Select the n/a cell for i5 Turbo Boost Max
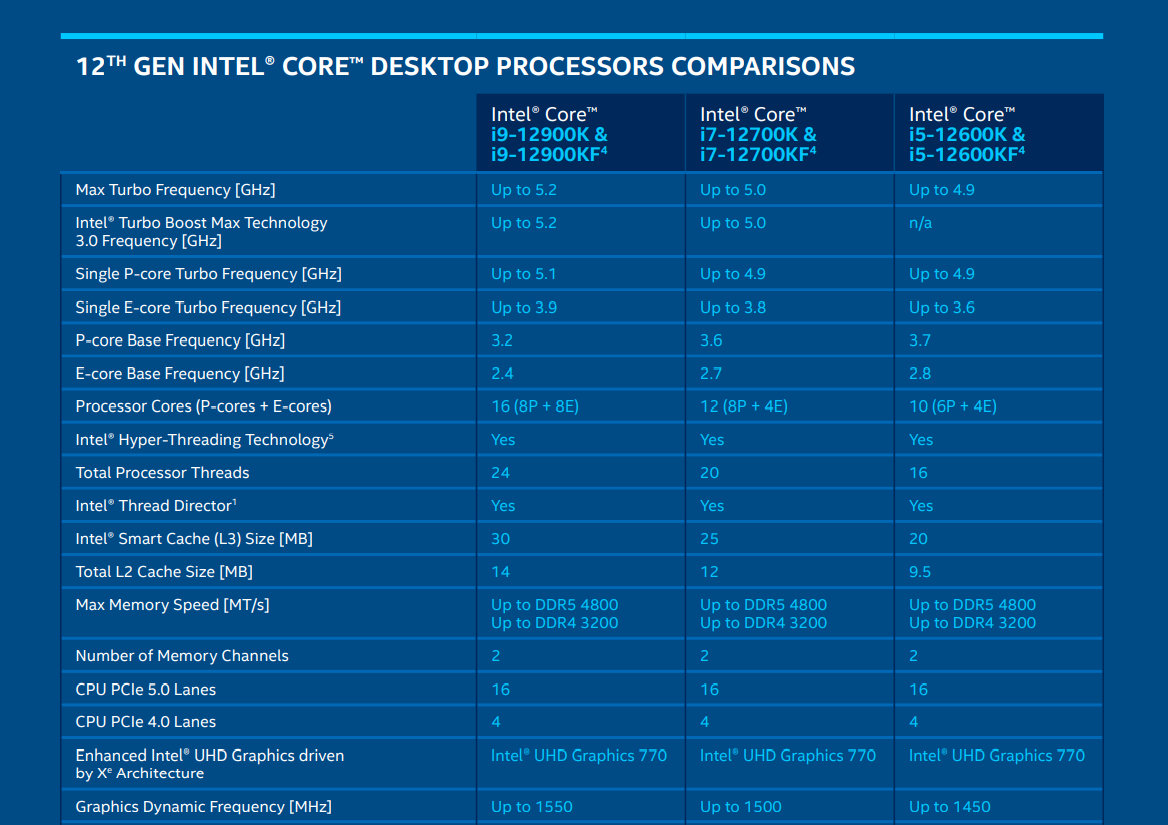This screenshot has height=825, width=1168. pos(920,223)
